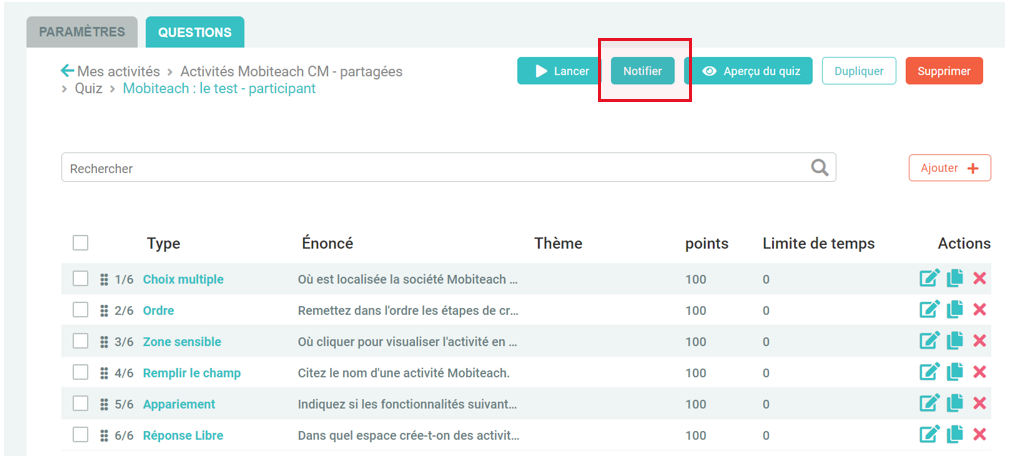Click the Limite de temps column header

819,243
